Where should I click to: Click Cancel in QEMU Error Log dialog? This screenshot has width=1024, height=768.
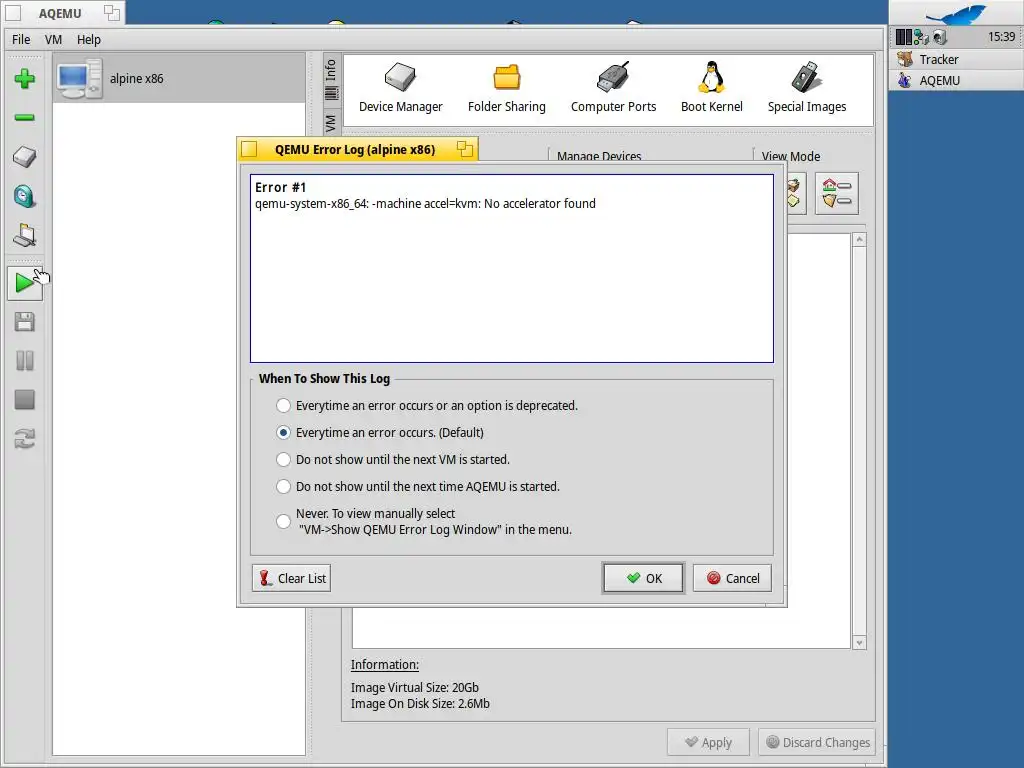coord(732,578)
